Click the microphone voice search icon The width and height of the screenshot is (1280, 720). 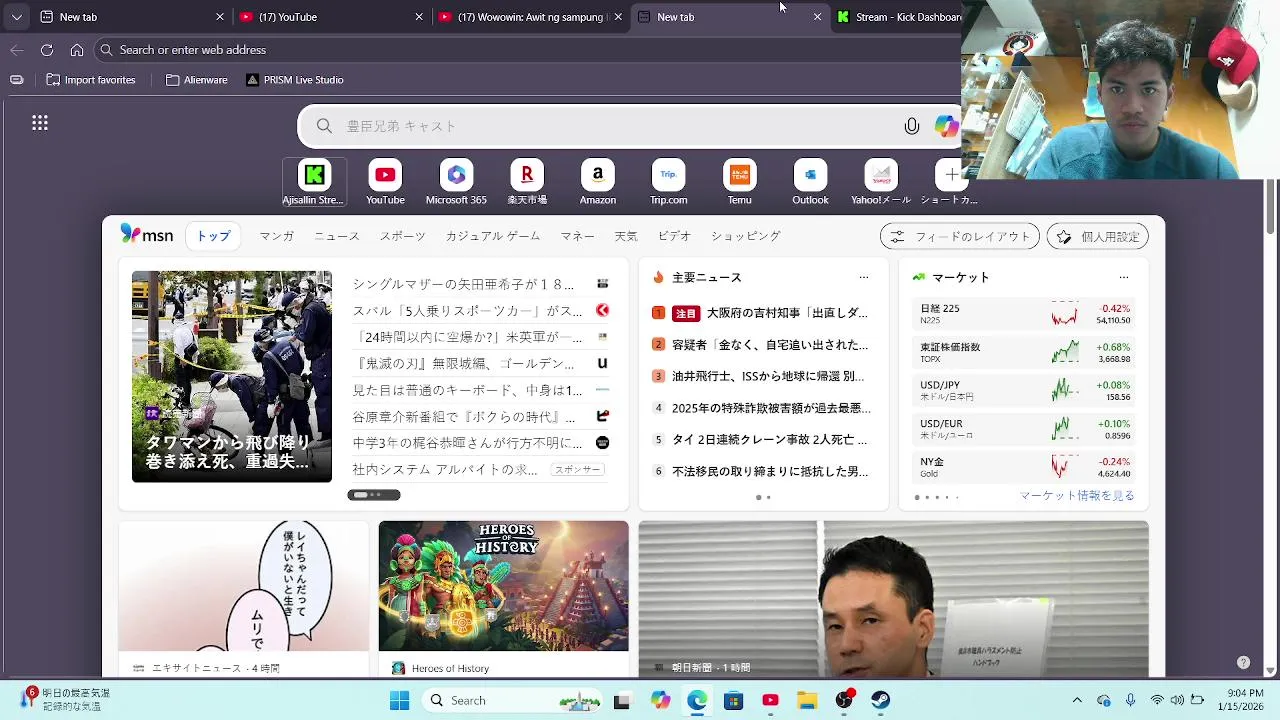tap(912, 126)
